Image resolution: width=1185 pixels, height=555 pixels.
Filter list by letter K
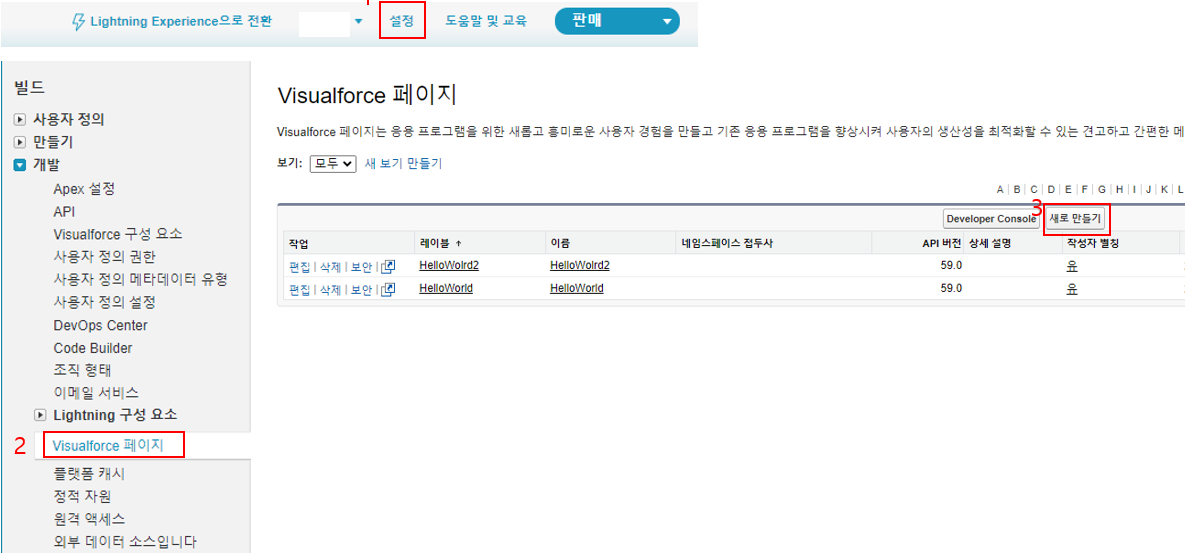pyautogui.click(x=1165, y=189)
